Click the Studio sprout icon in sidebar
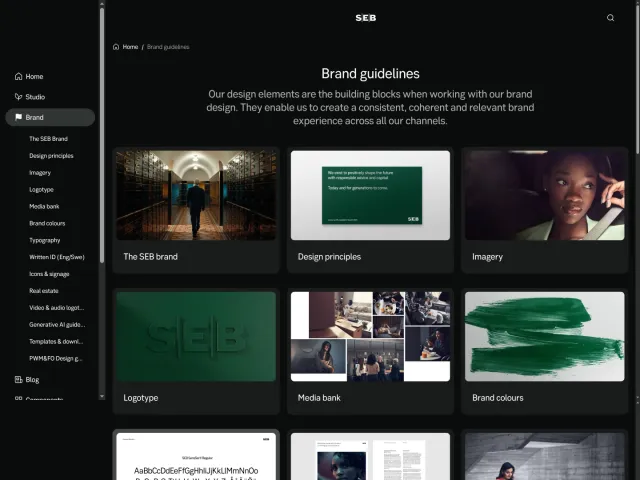This screenshot has width=640, height=480. pos(18,97)
